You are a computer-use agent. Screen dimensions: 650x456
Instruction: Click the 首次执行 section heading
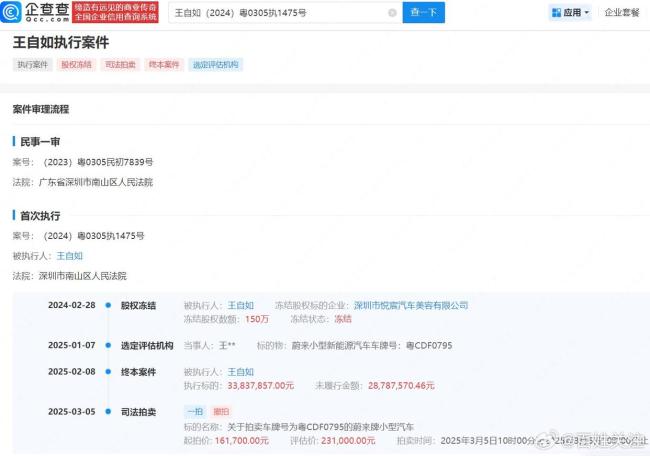click(x=40, y=216)
